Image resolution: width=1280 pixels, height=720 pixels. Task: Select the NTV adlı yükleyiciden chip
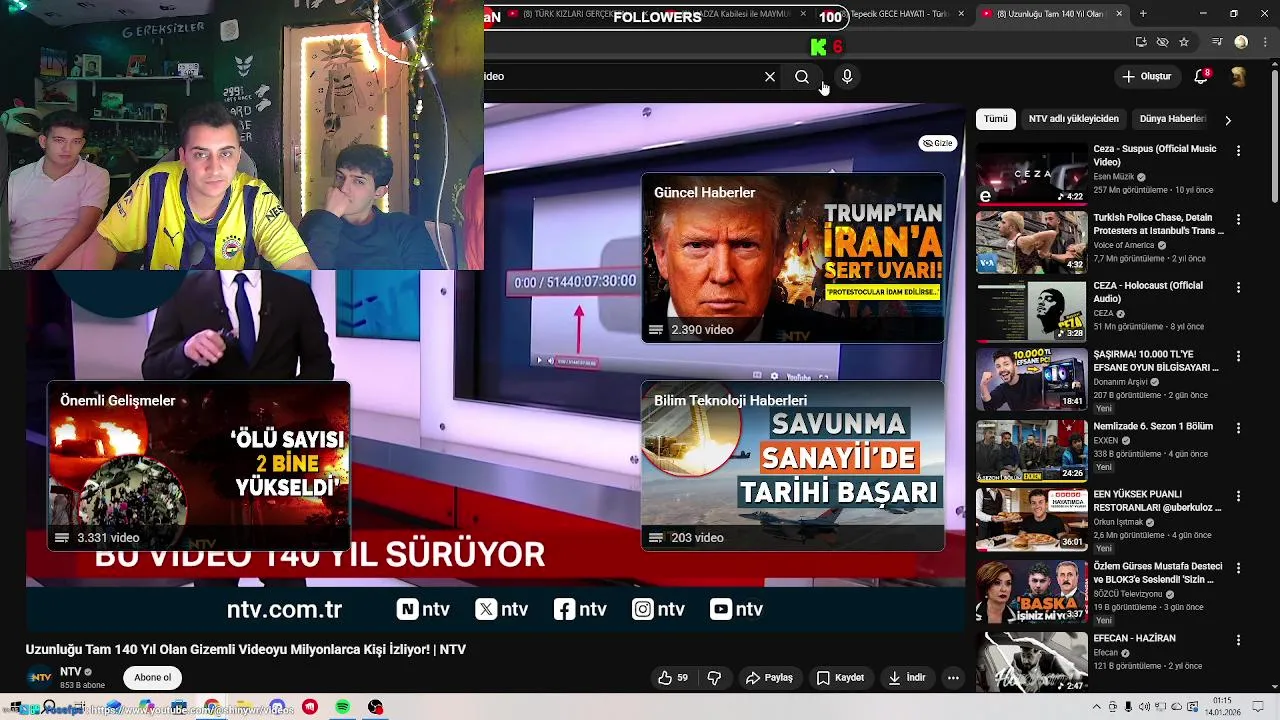pyautogui.click(x=1074, y=118)
